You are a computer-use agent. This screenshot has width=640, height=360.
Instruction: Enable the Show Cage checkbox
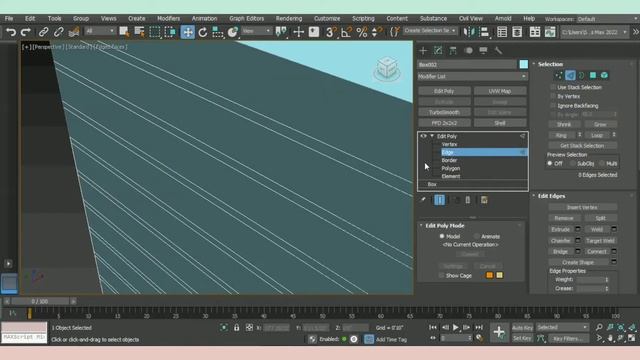(x=441, y=276)
